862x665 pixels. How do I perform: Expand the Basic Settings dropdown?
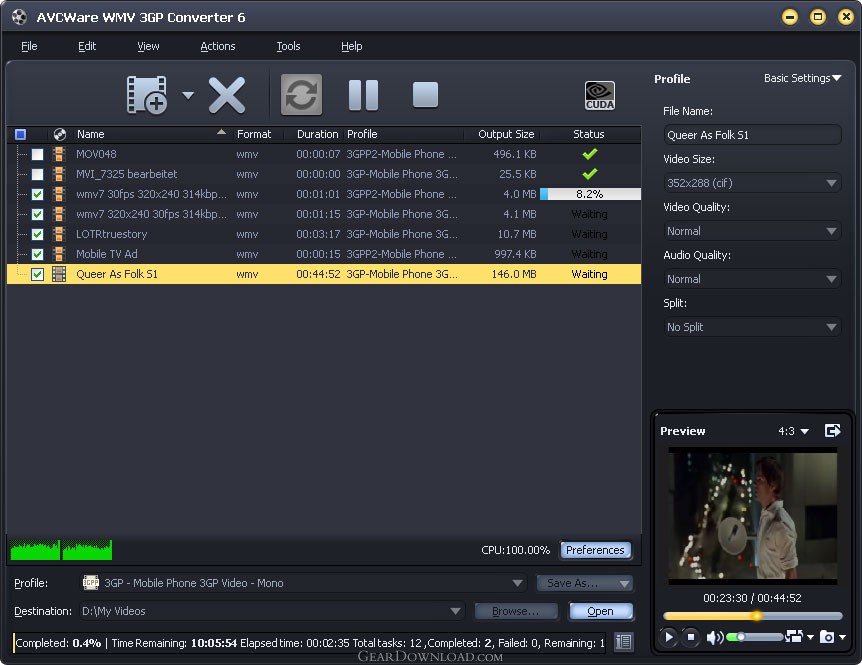point(803,78)
